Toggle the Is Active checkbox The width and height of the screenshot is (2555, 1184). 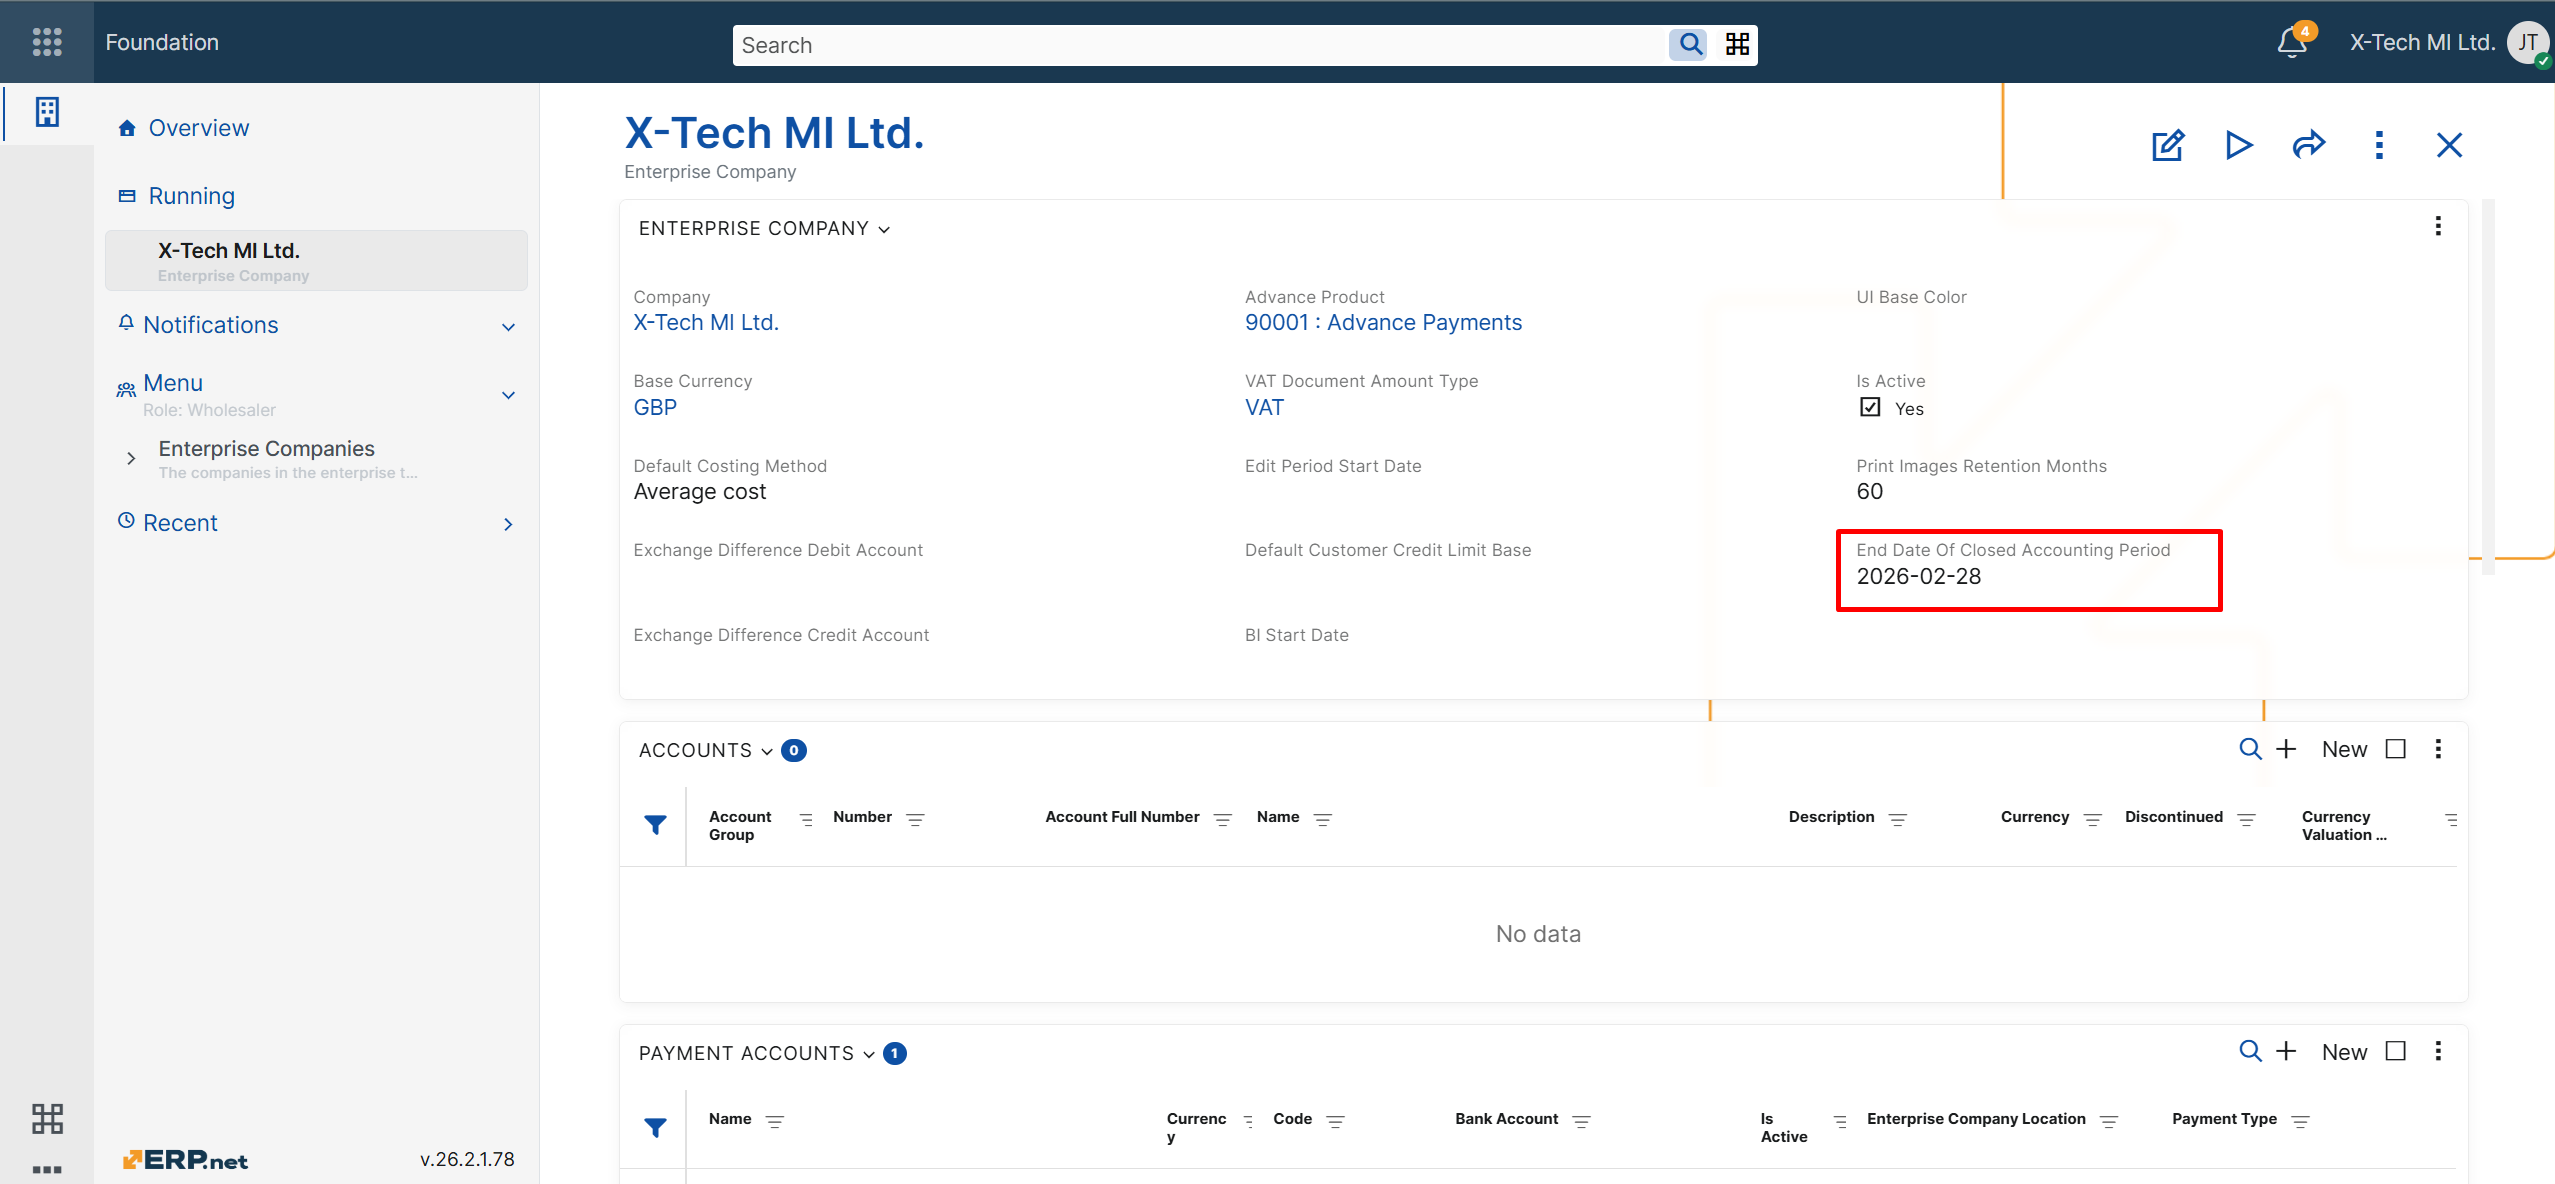(1870, 407)
